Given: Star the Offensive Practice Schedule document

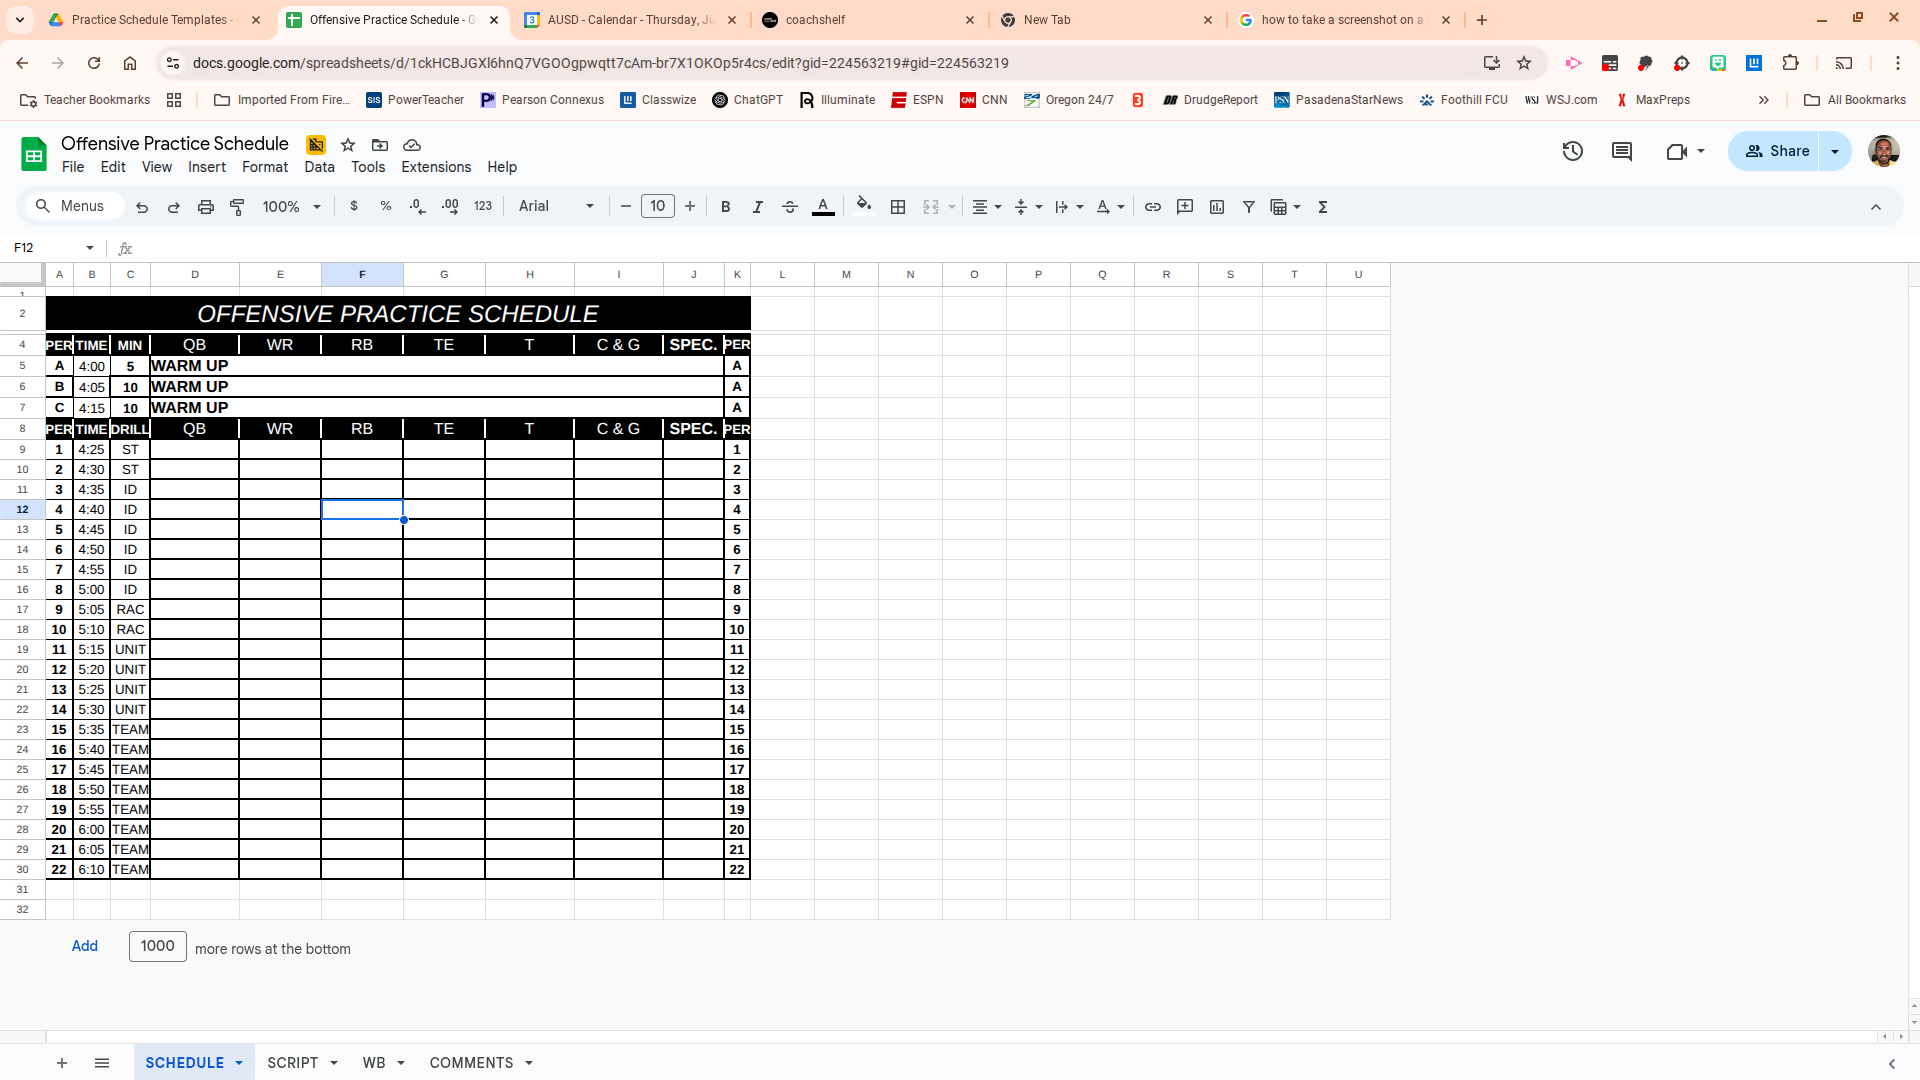Looking at the screenshot, I should click(x=348, y=145).
